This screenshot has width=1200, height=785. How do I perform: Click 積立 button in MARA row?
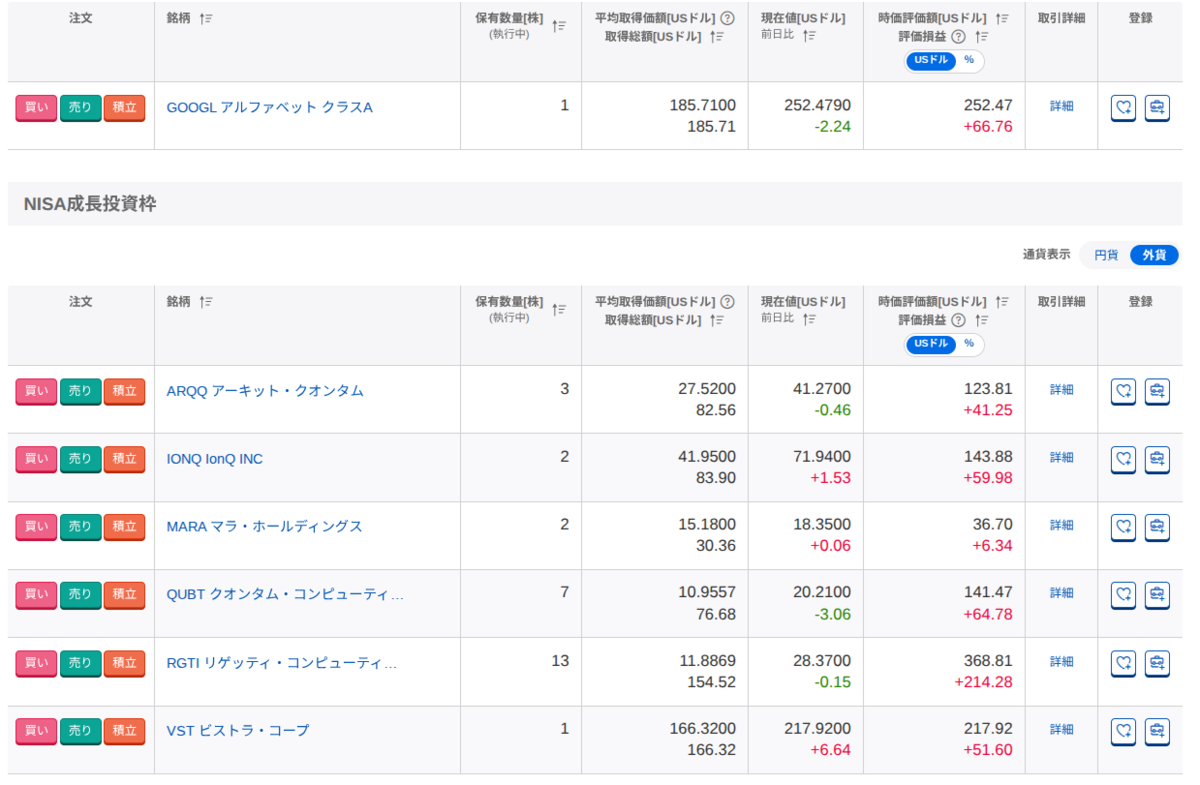click(124, 527)
